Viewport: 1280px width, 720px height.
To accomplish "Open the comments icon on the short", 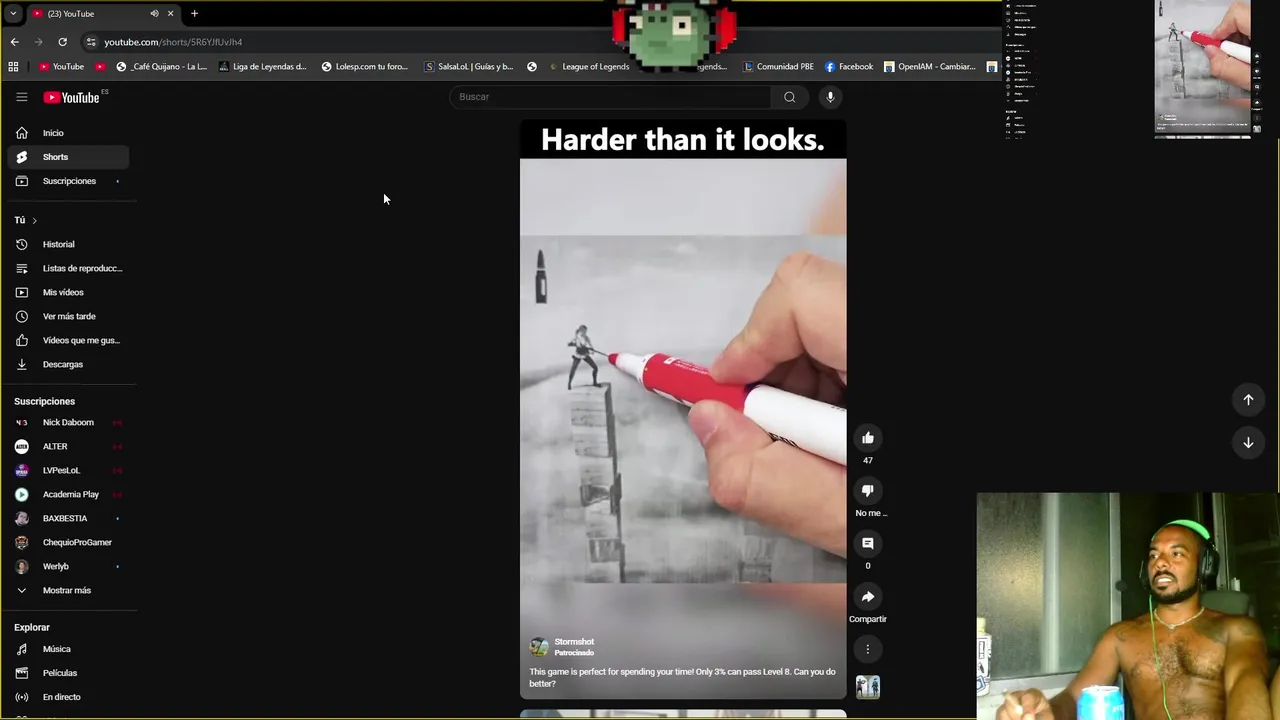I will 868,543.
